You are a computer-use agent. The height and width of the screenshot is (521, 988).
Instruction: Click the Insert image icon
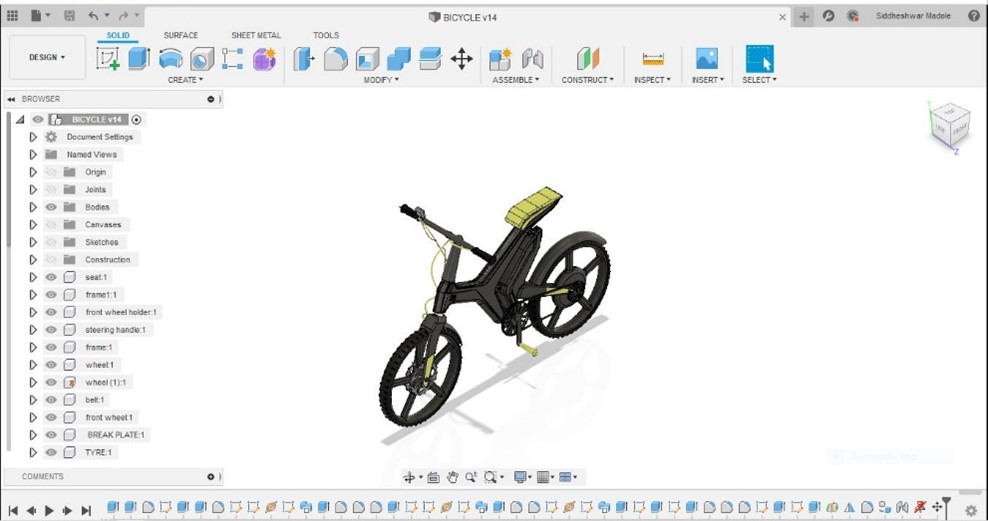[x=707, y=59]
